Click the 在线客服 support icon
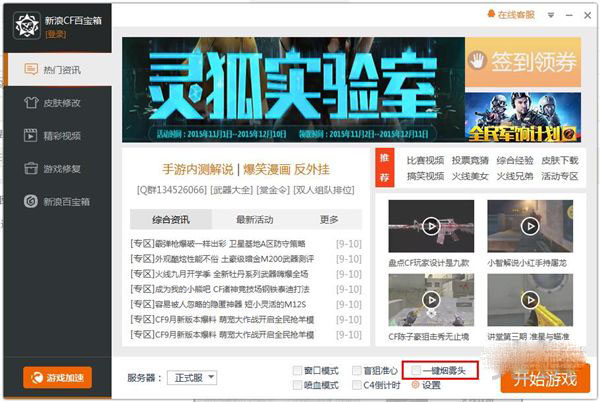Image resolution: width=600 pixels, height=402 pixels. click(x=492, y=15)
